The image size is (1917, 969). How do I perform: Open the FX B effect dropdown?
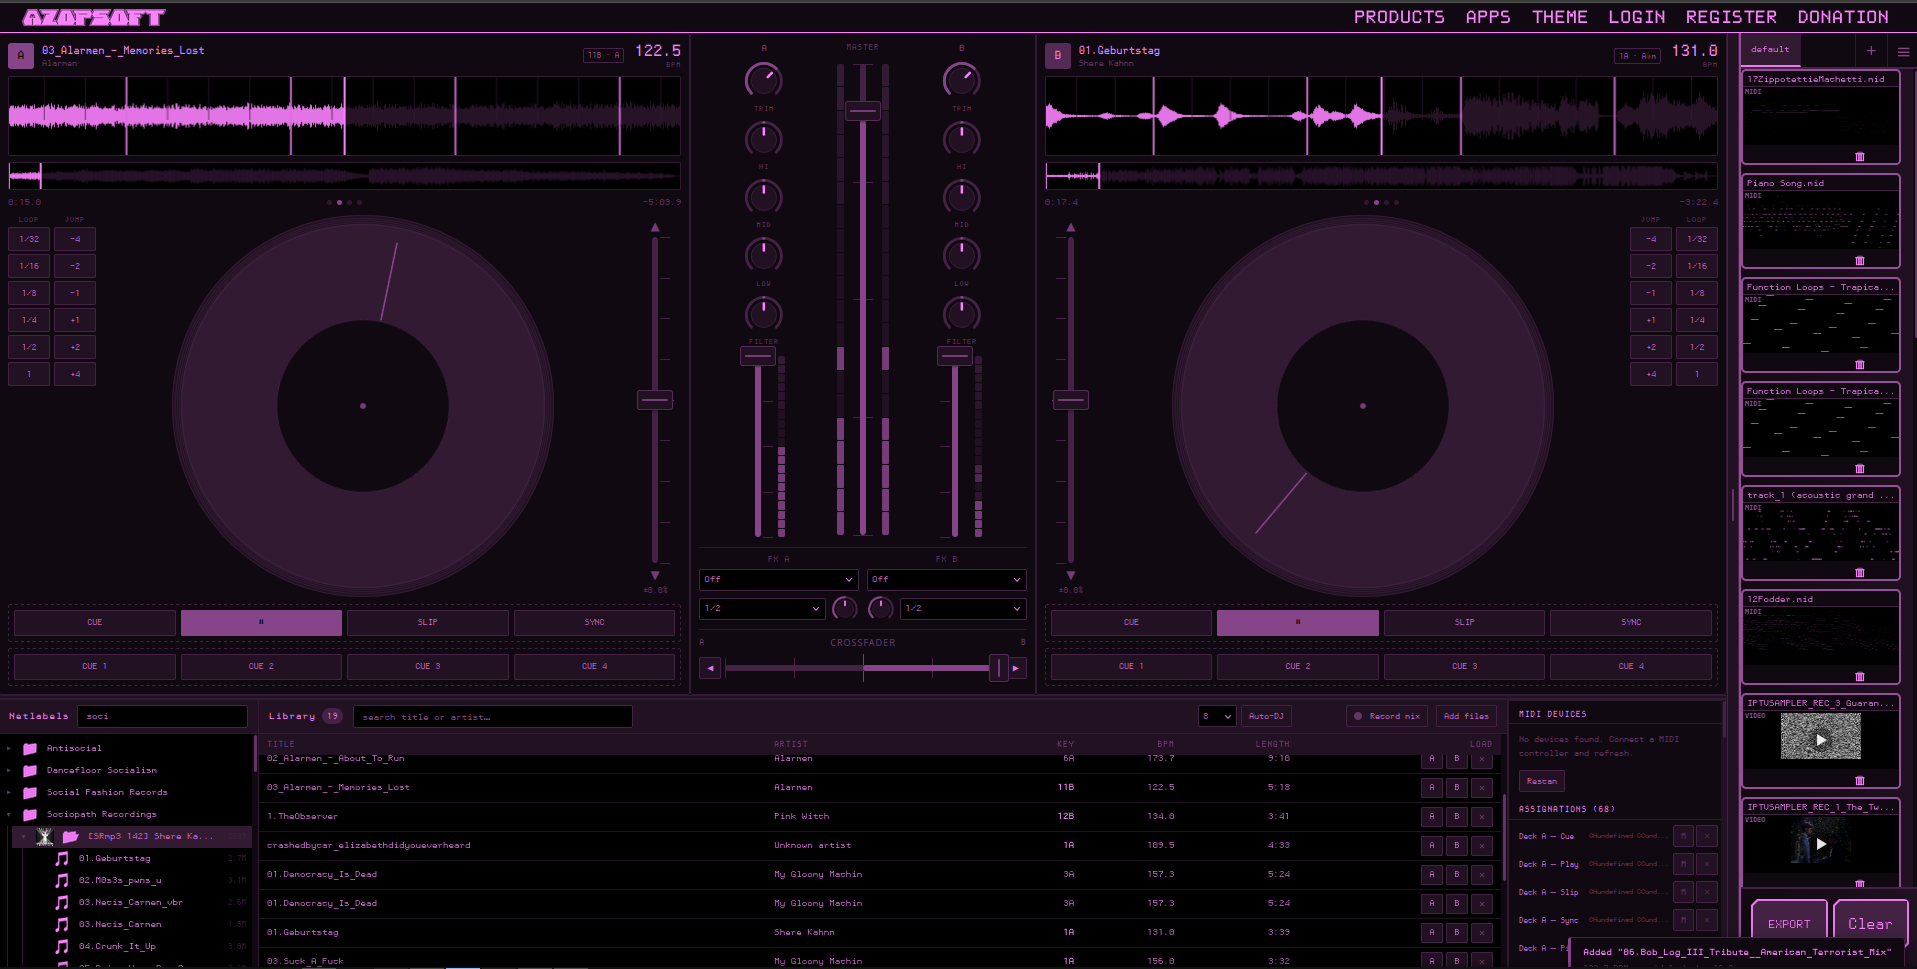(x=946, y=579)
